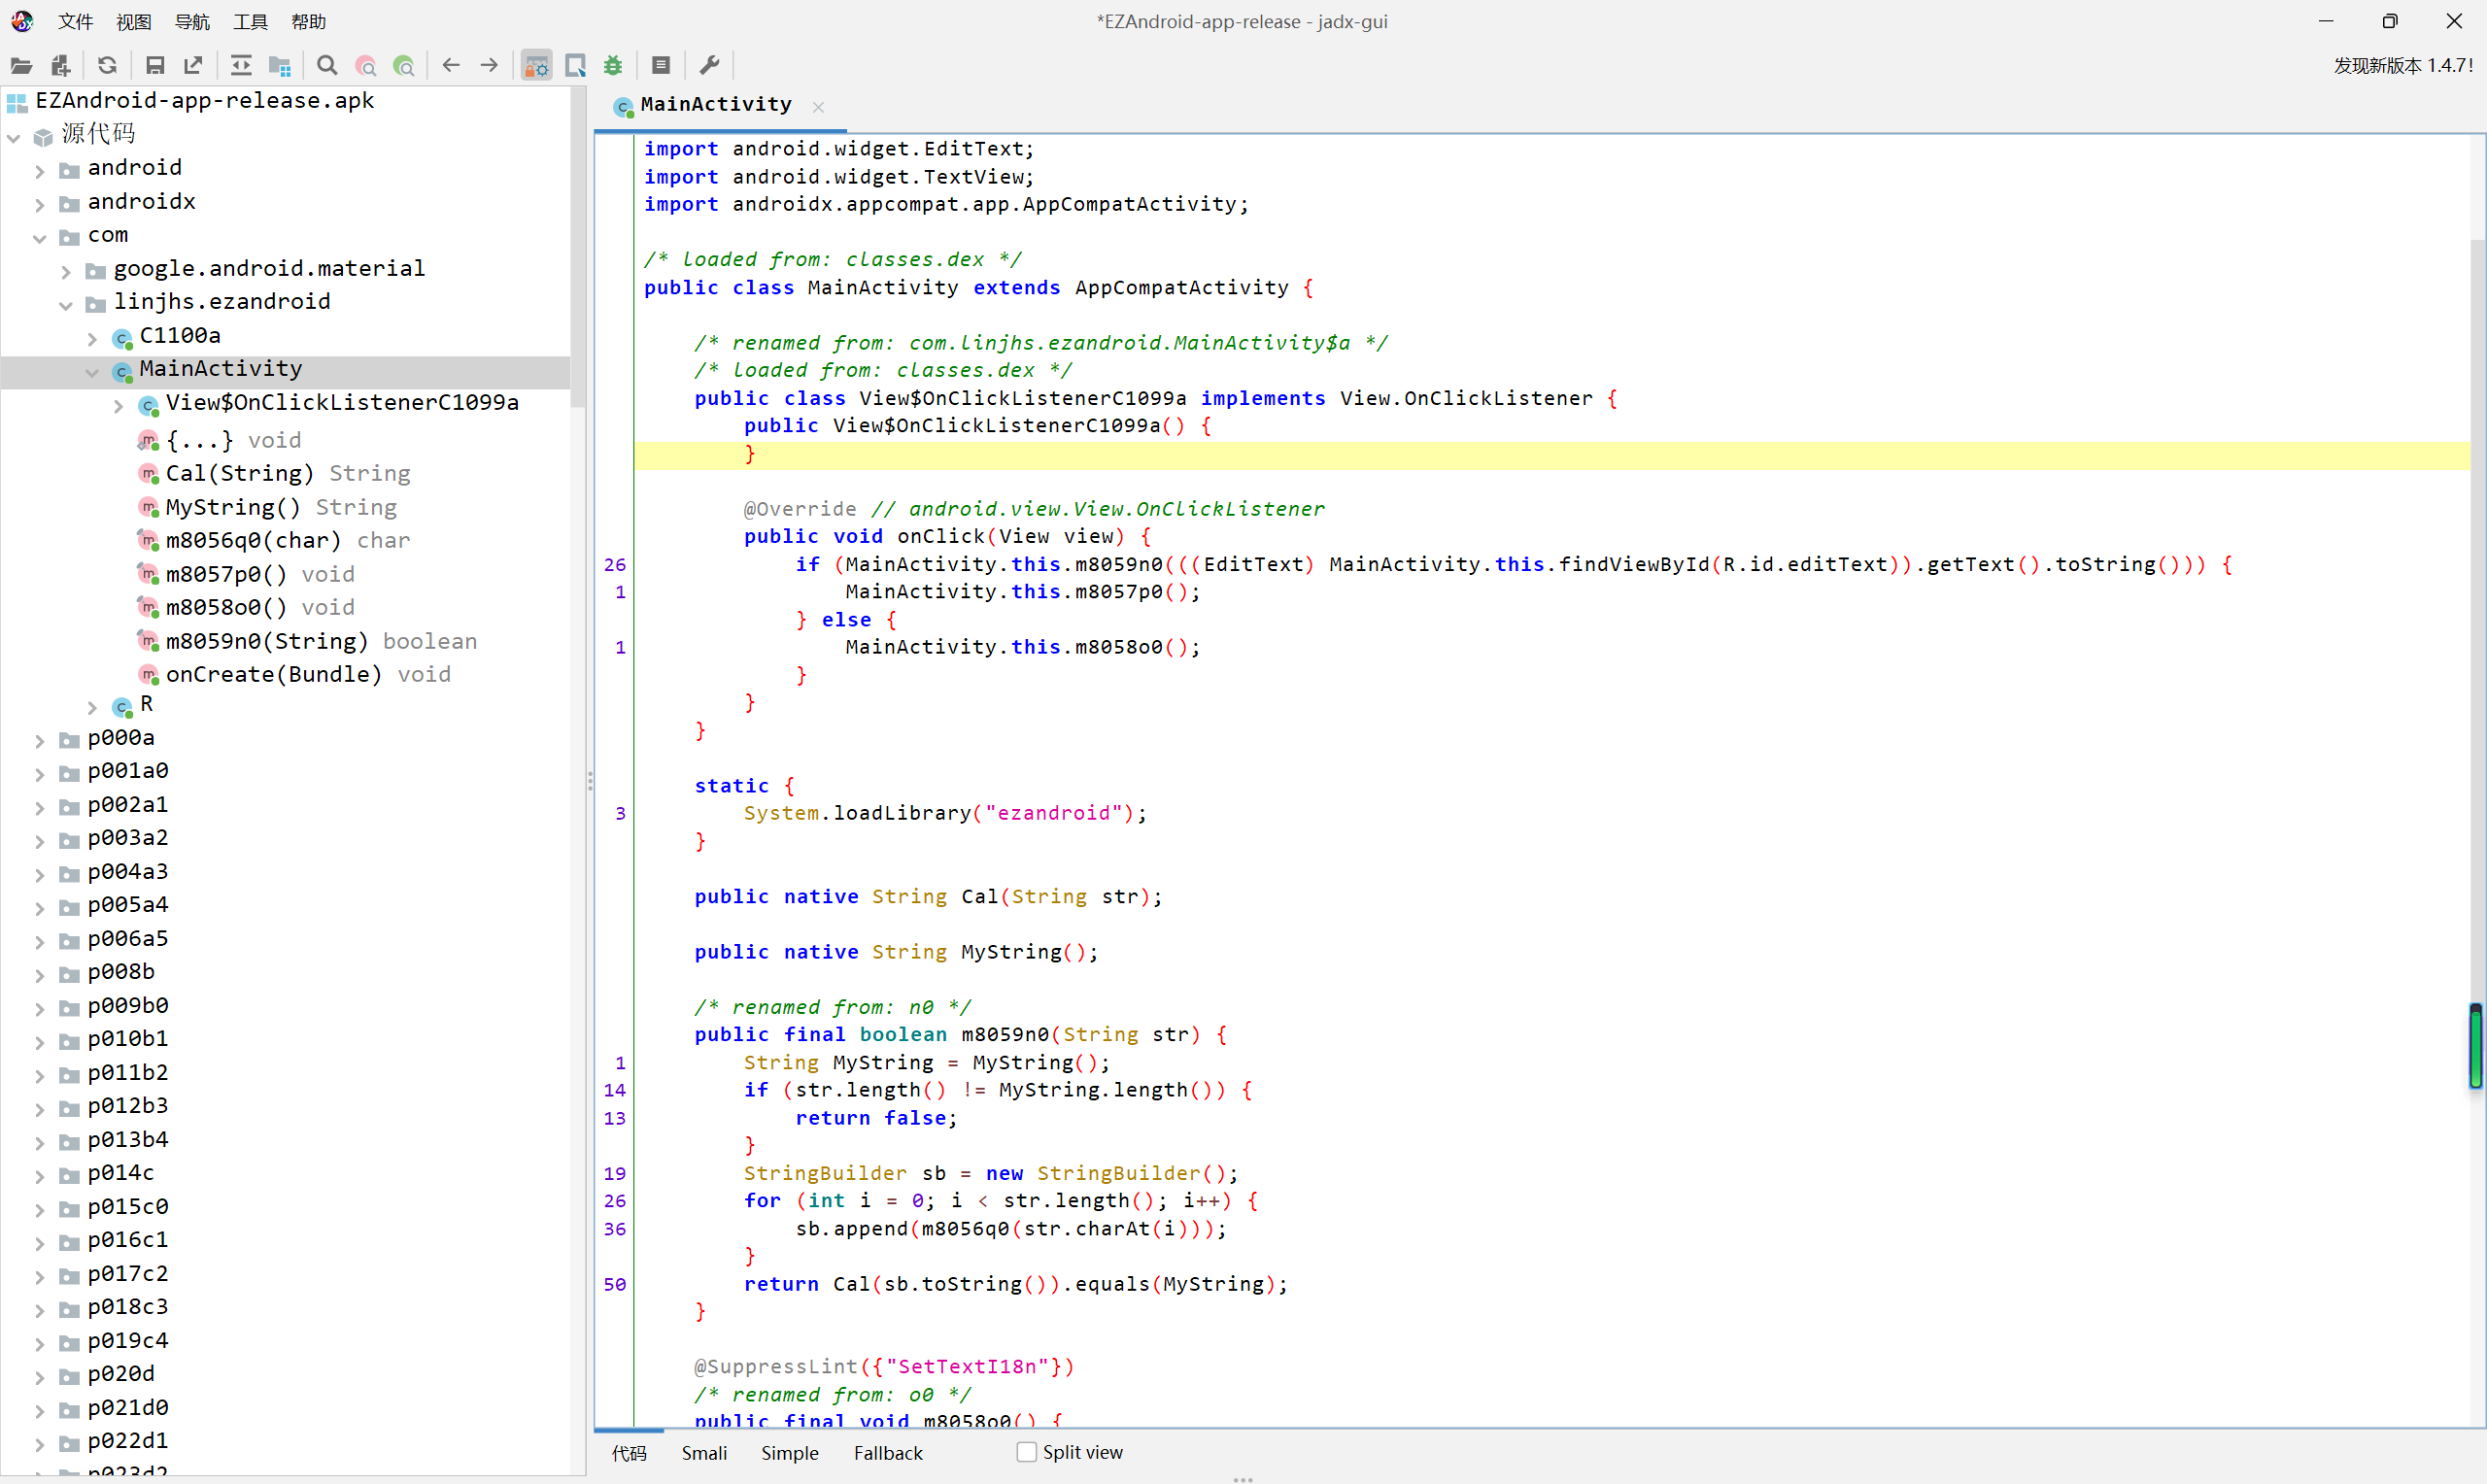The image size is (2487, 1484).
Task: Enable the Split view checkbox
Action: tap(1026, 1451)
